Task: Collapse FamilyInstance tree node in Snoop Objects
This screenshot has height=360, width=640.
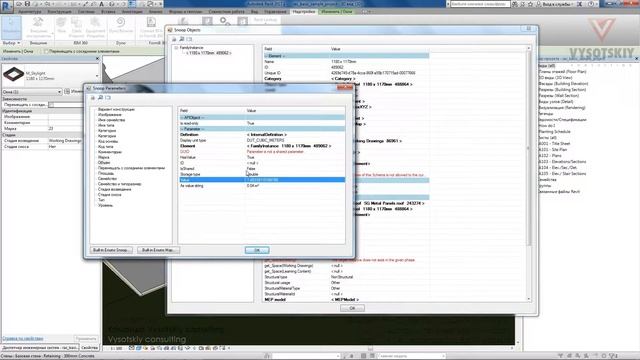Action: pyautogui.click(x=176, y=48)
